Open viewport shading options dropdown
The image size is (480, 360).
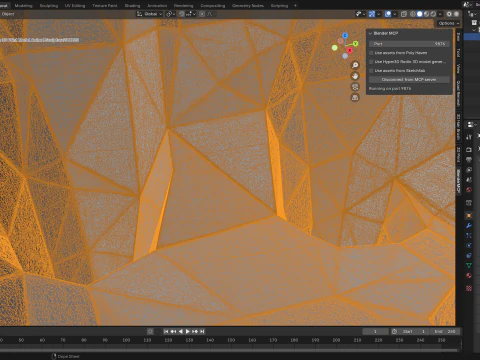tap(440, 14)
